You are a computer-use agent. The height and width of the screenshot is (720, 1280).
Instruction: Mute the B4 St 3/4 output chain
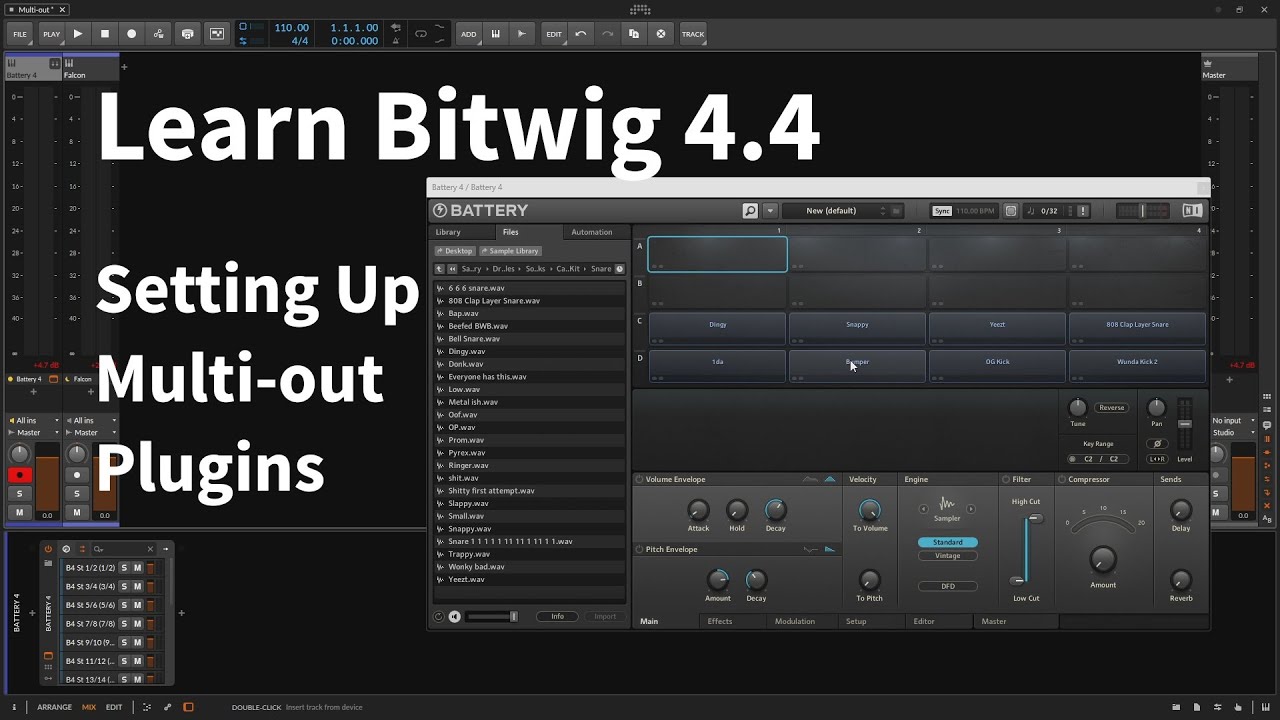pos(138,586)
